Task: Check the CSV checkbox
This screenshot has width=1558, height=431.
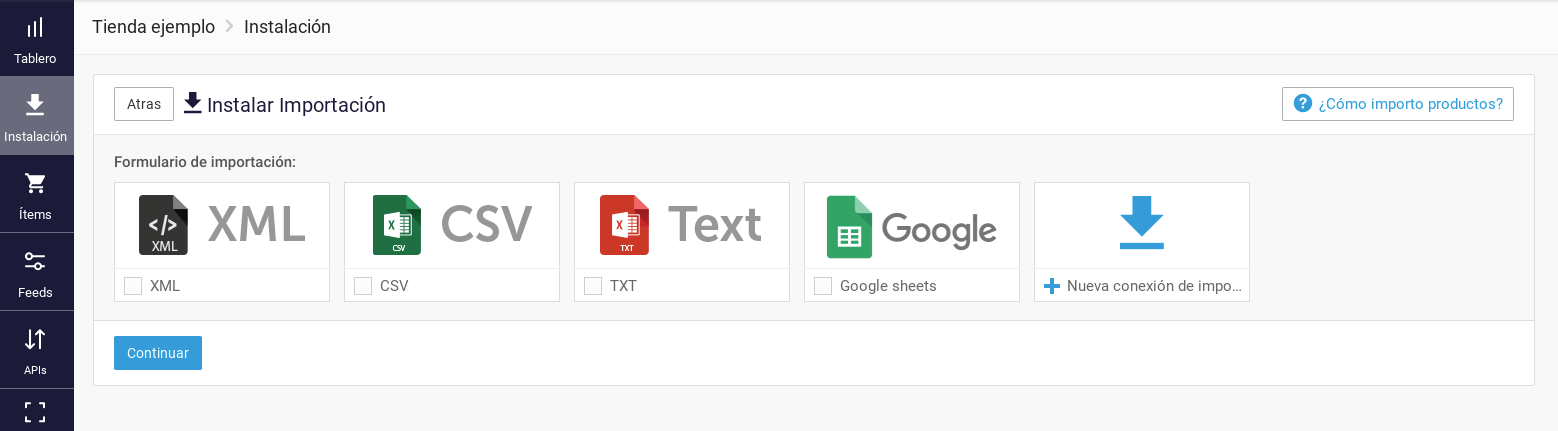Action: pos(363,286)
